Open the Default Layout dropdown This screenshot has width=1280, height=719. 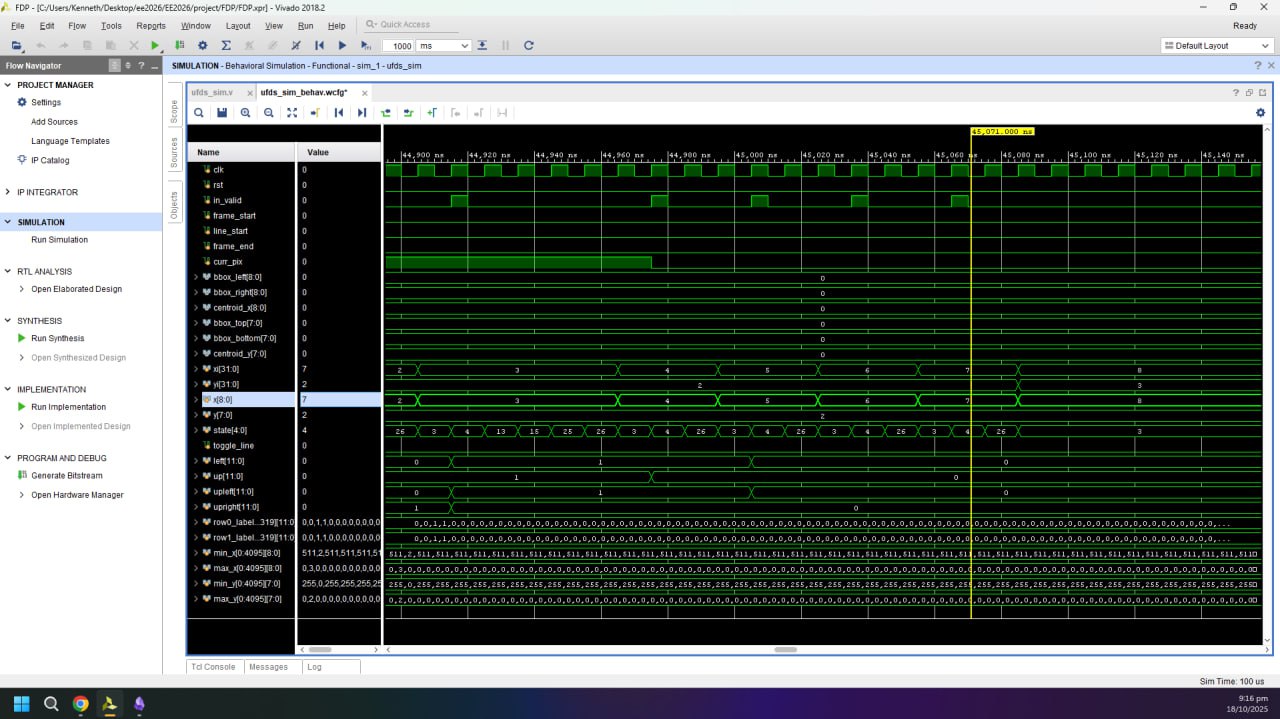(x=1216, y=46)
